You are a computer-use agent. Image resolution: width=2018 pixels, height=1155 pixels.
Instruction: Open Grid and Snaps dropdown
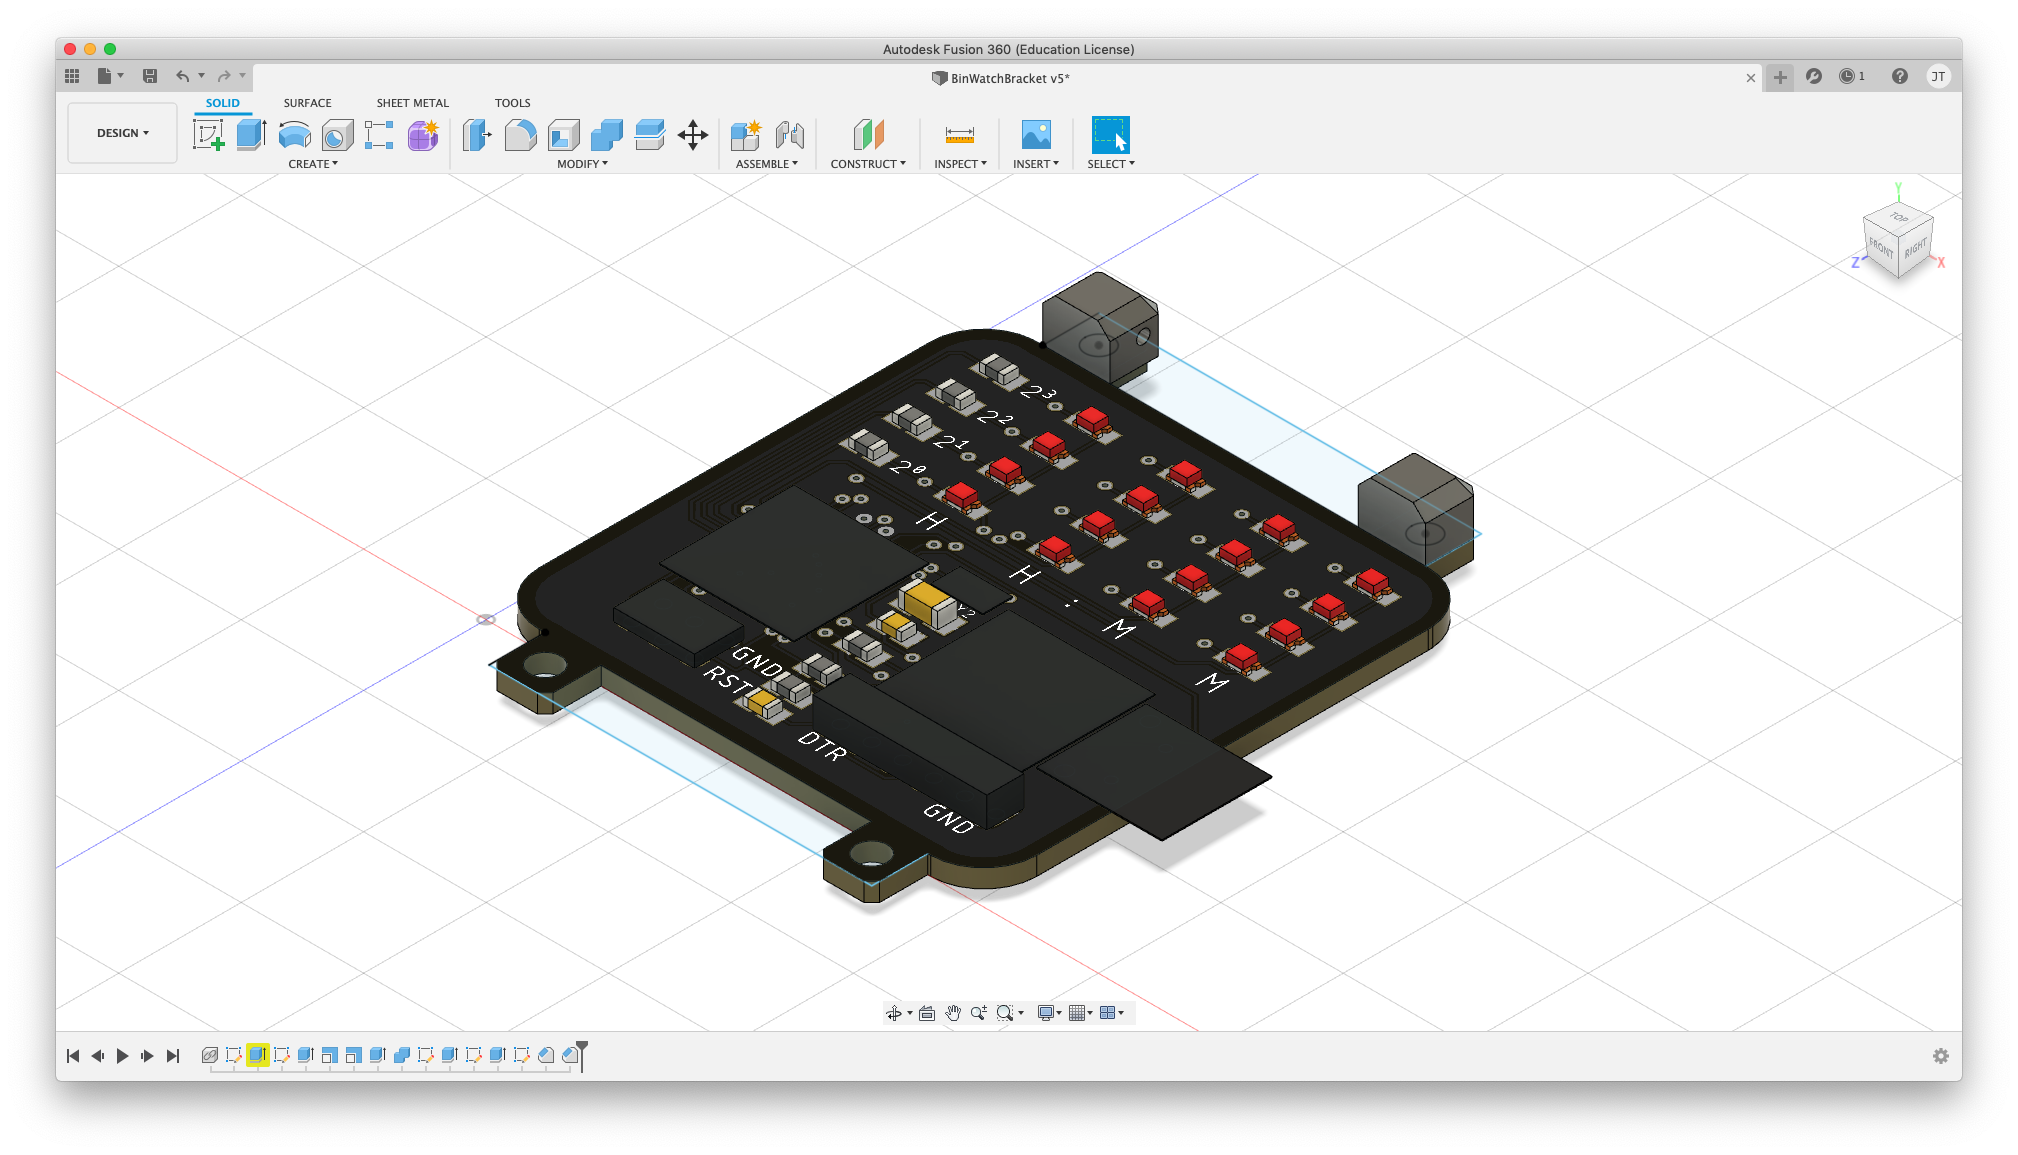tap(1080, 1013)
